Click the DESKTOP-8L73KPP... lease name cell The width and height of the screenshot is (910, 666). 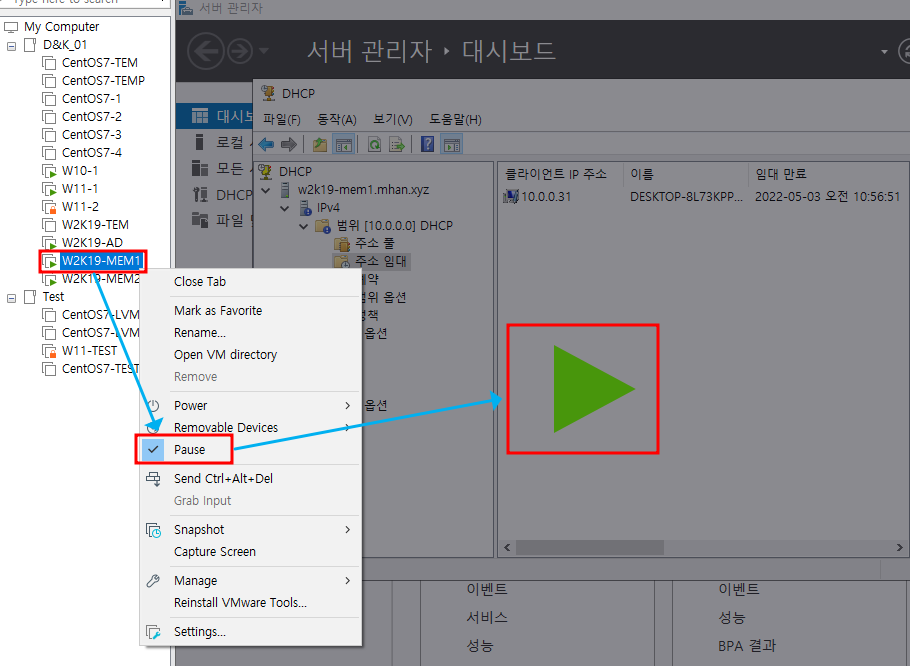(686, 197)
